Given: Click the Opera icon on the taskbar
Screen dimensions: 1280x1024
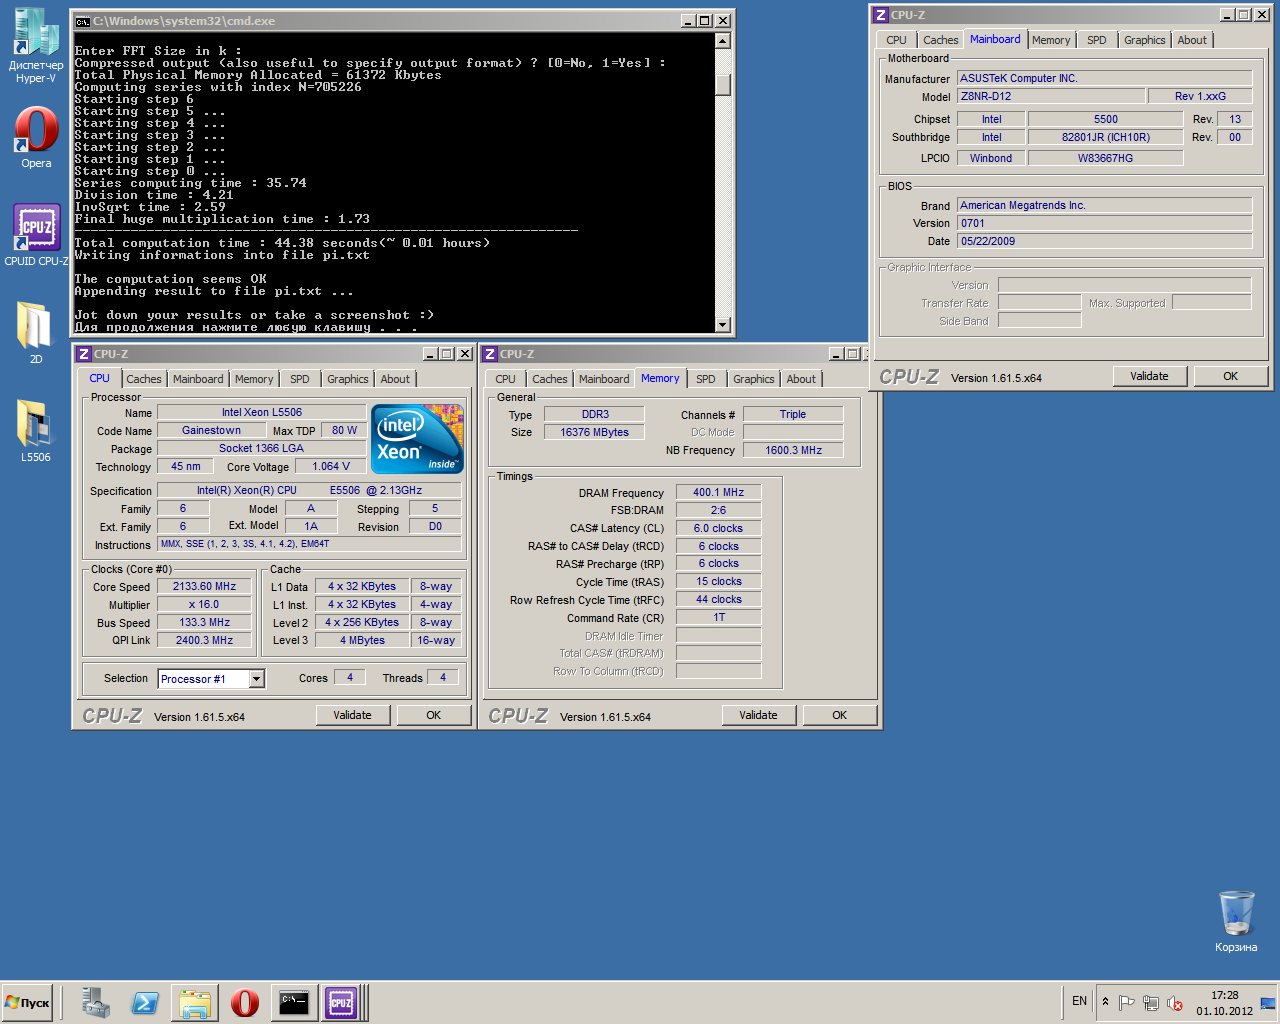Looking at the screenshot, I should [244, 1002].
